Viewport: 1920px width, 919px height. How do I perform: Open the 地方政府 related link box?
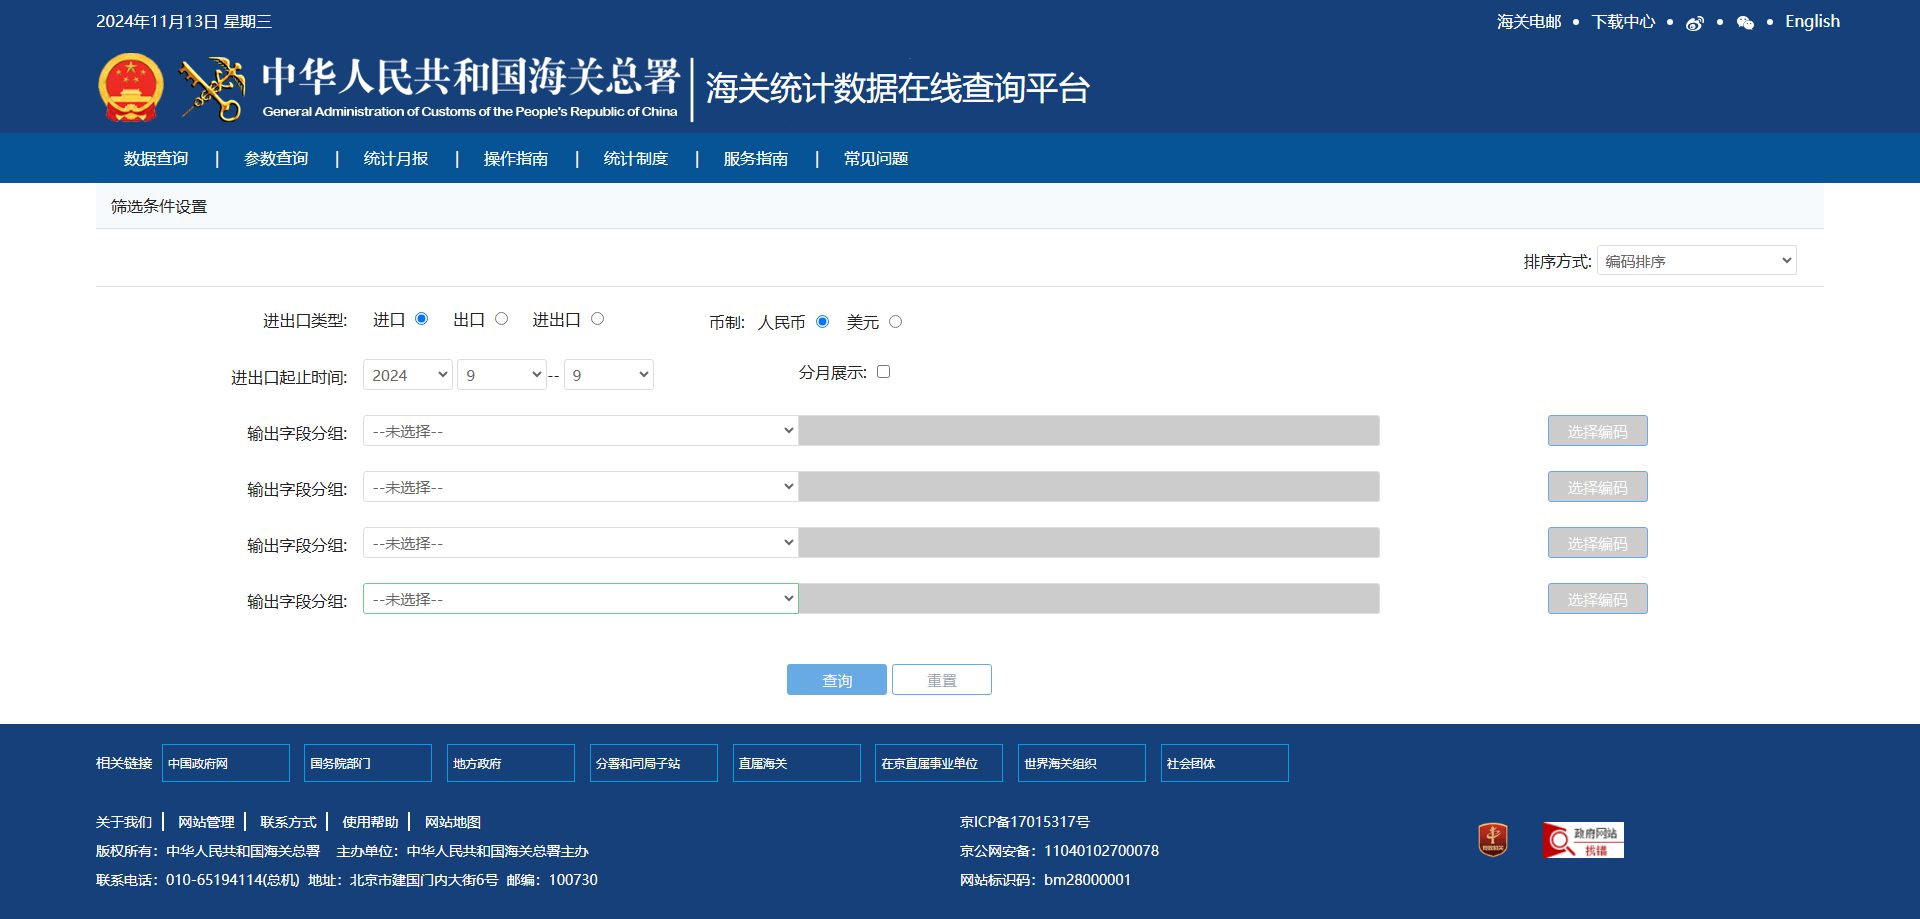coord(511,763)
